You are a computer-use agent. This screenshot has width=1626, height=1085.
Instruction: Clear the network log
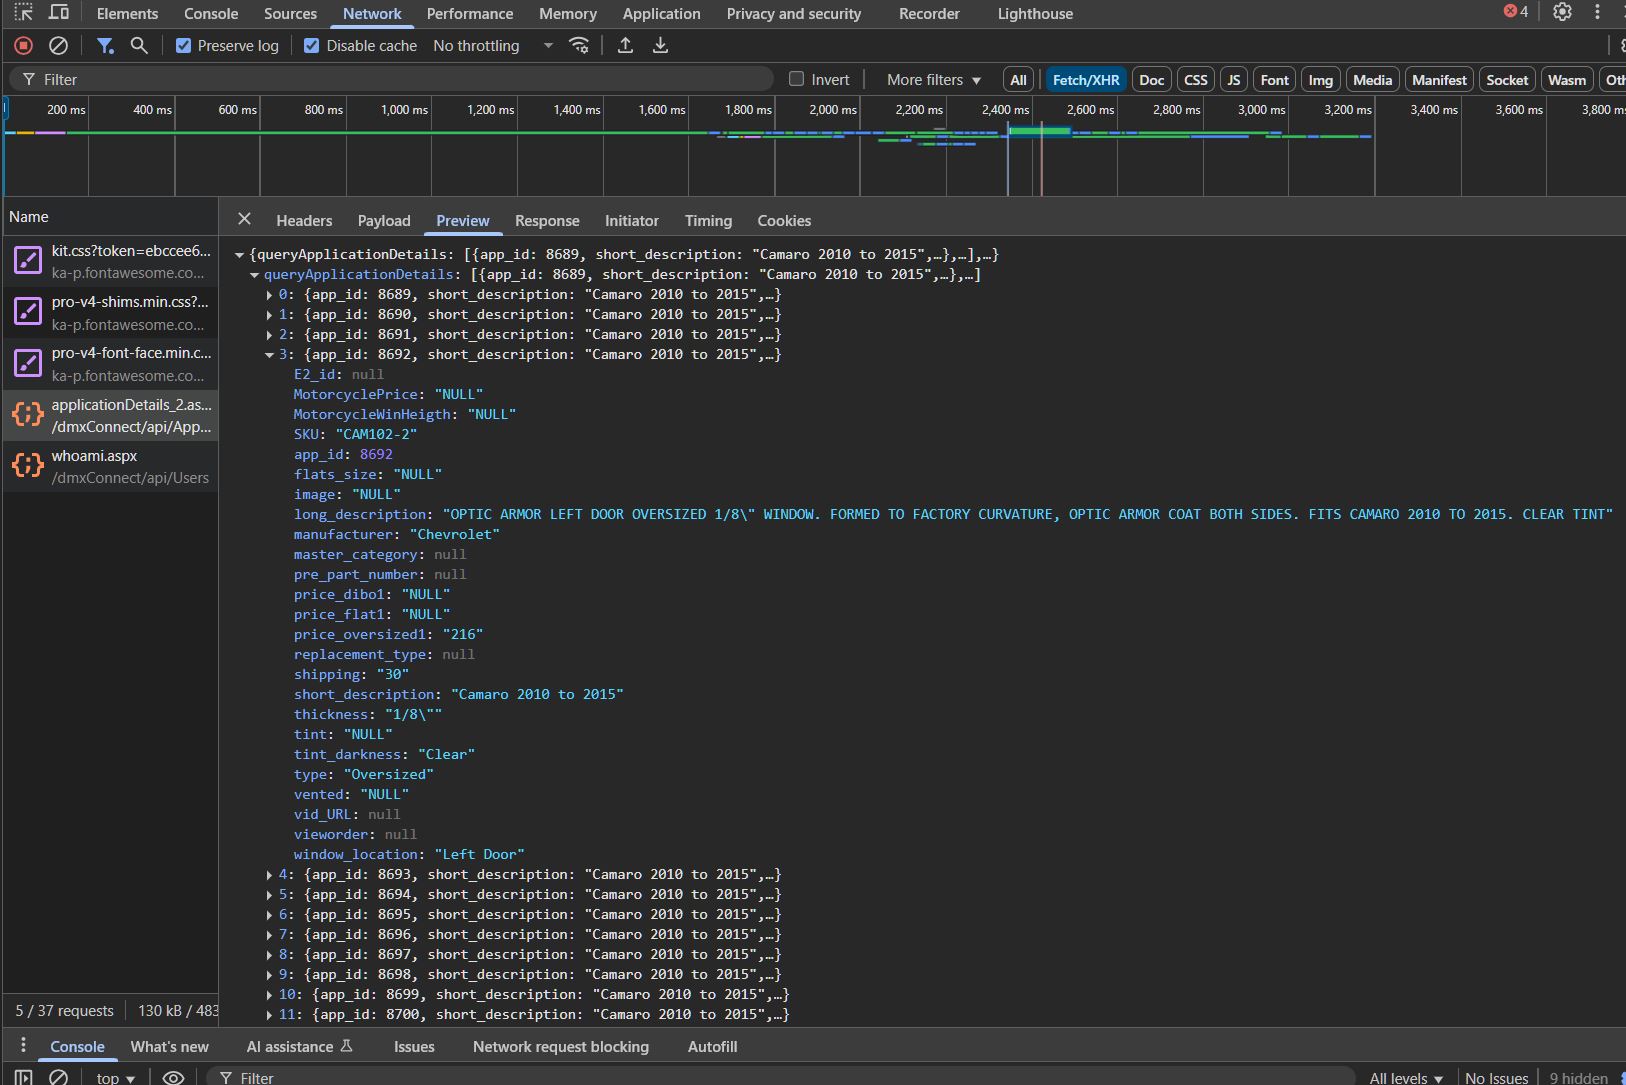point(58,45)
